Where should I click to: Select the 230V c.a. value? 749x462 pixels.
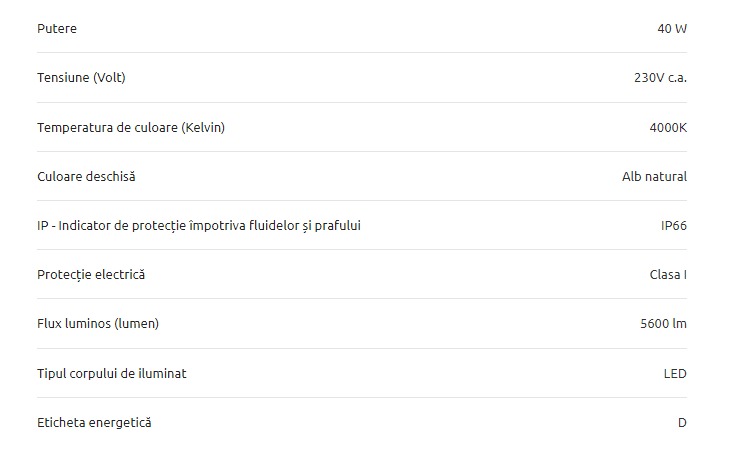660,77
